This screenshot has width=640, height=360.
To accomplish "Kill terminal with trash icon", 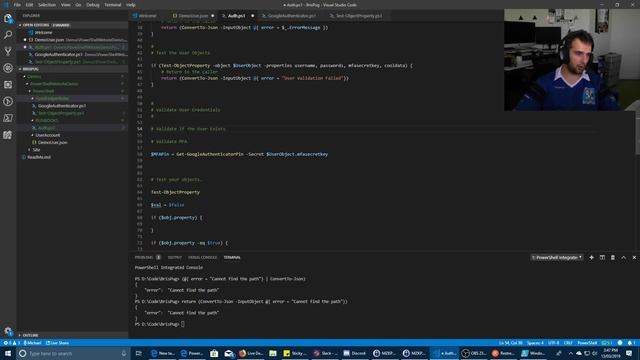I will point(613,258).
